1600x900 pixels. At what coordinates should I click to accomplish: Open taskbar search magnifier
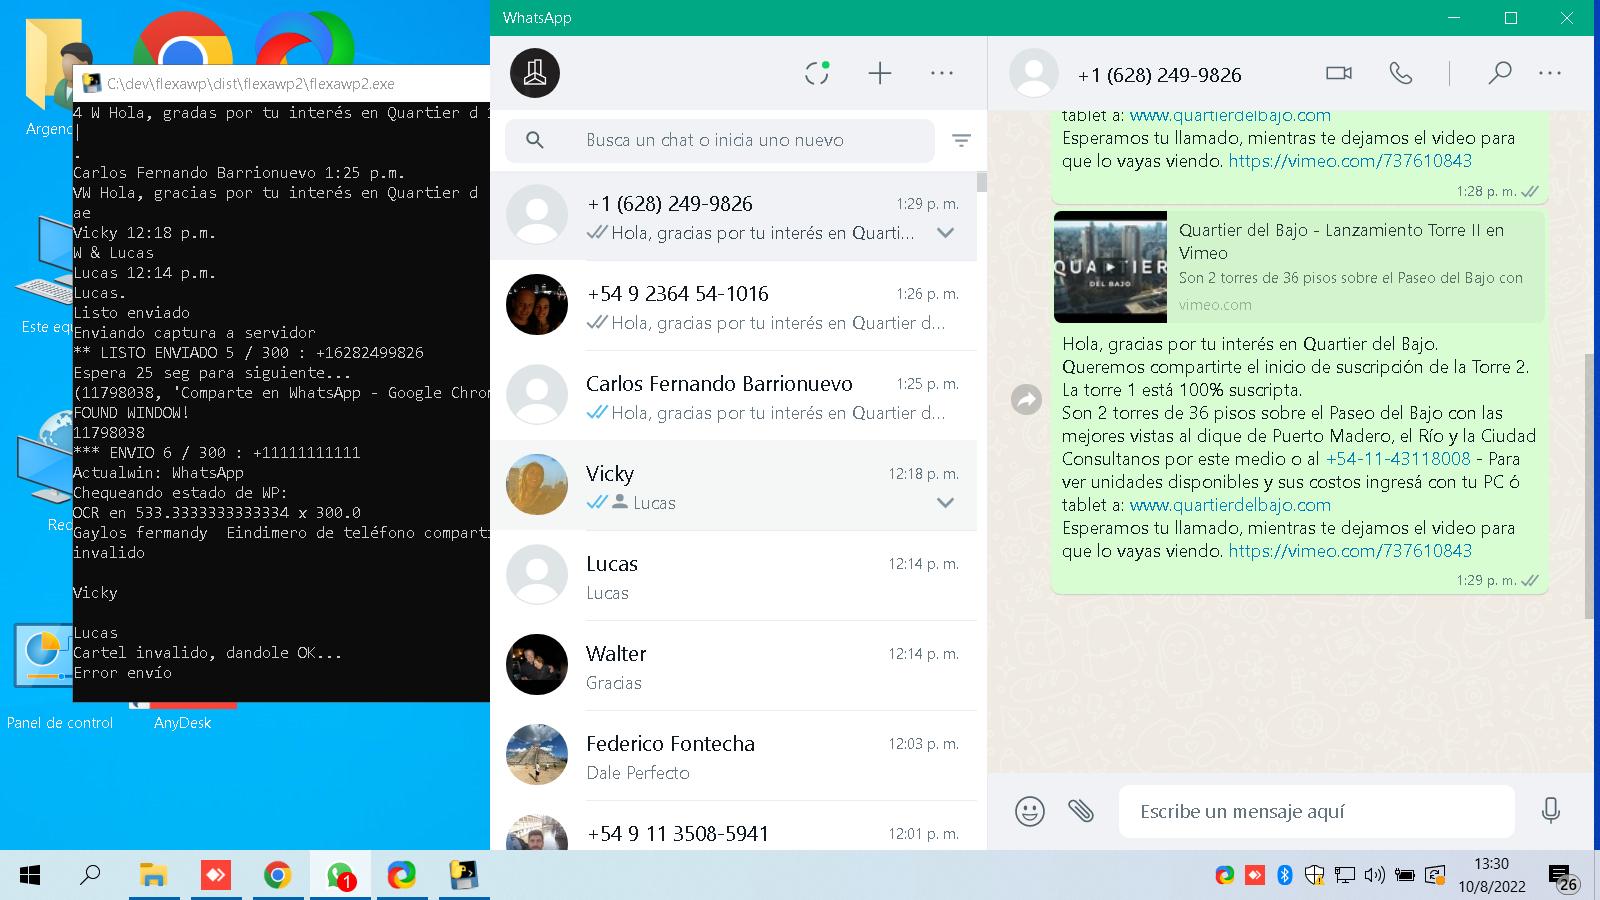point(90,876)
